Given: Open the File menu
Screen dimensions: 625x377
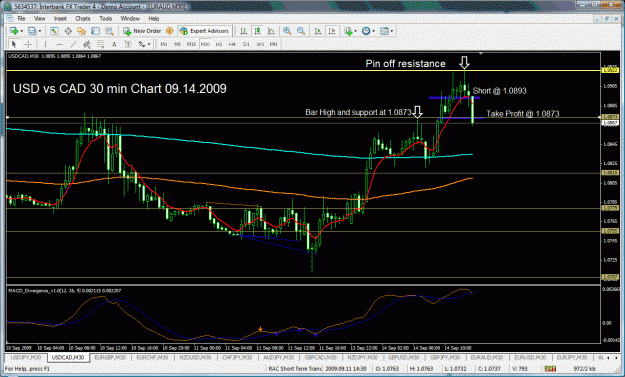Looking at the screenshot, I should [x=21, y=18].
